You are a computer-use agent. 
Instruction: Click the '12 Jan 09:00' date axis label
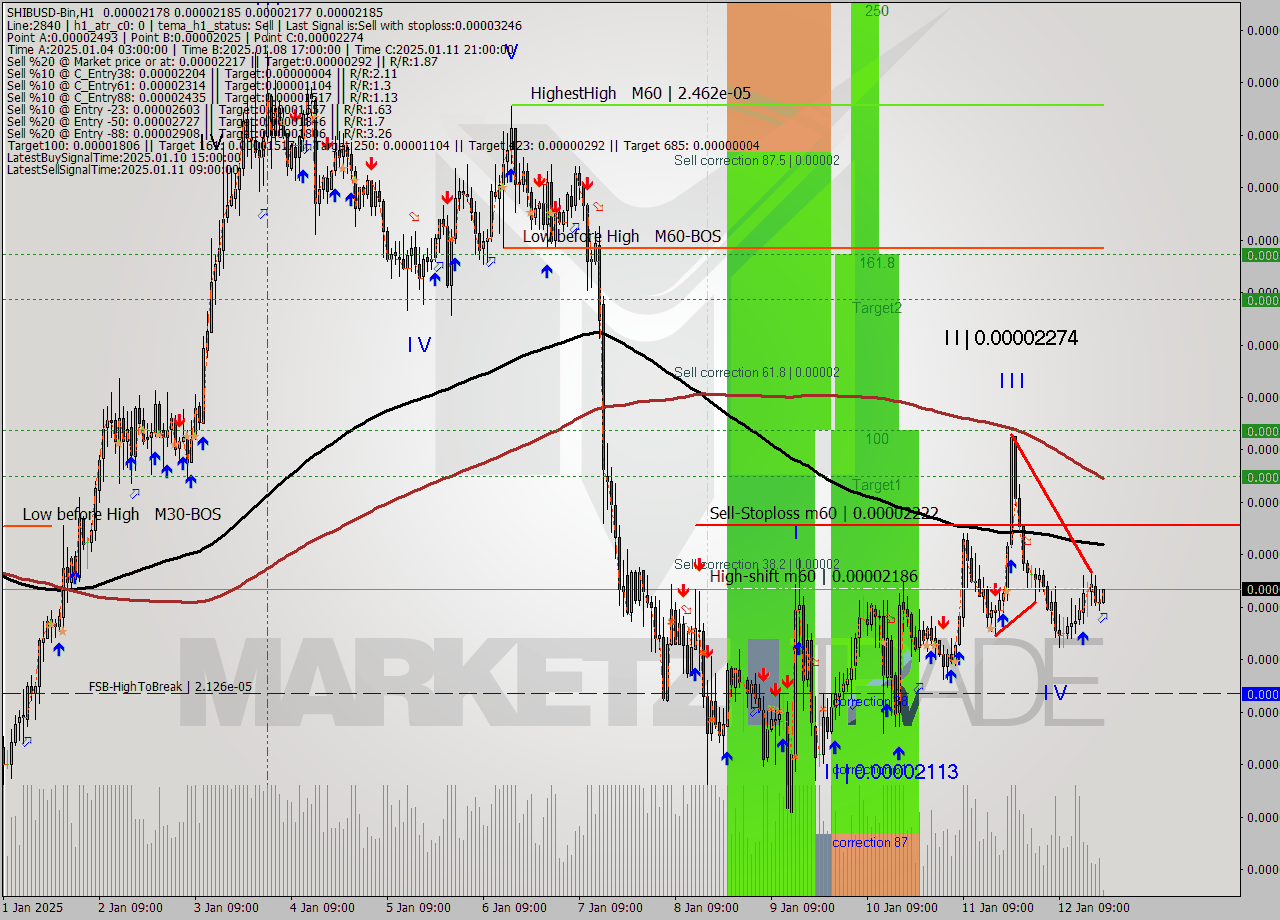pyautogui.click(x=1094, y=908)
